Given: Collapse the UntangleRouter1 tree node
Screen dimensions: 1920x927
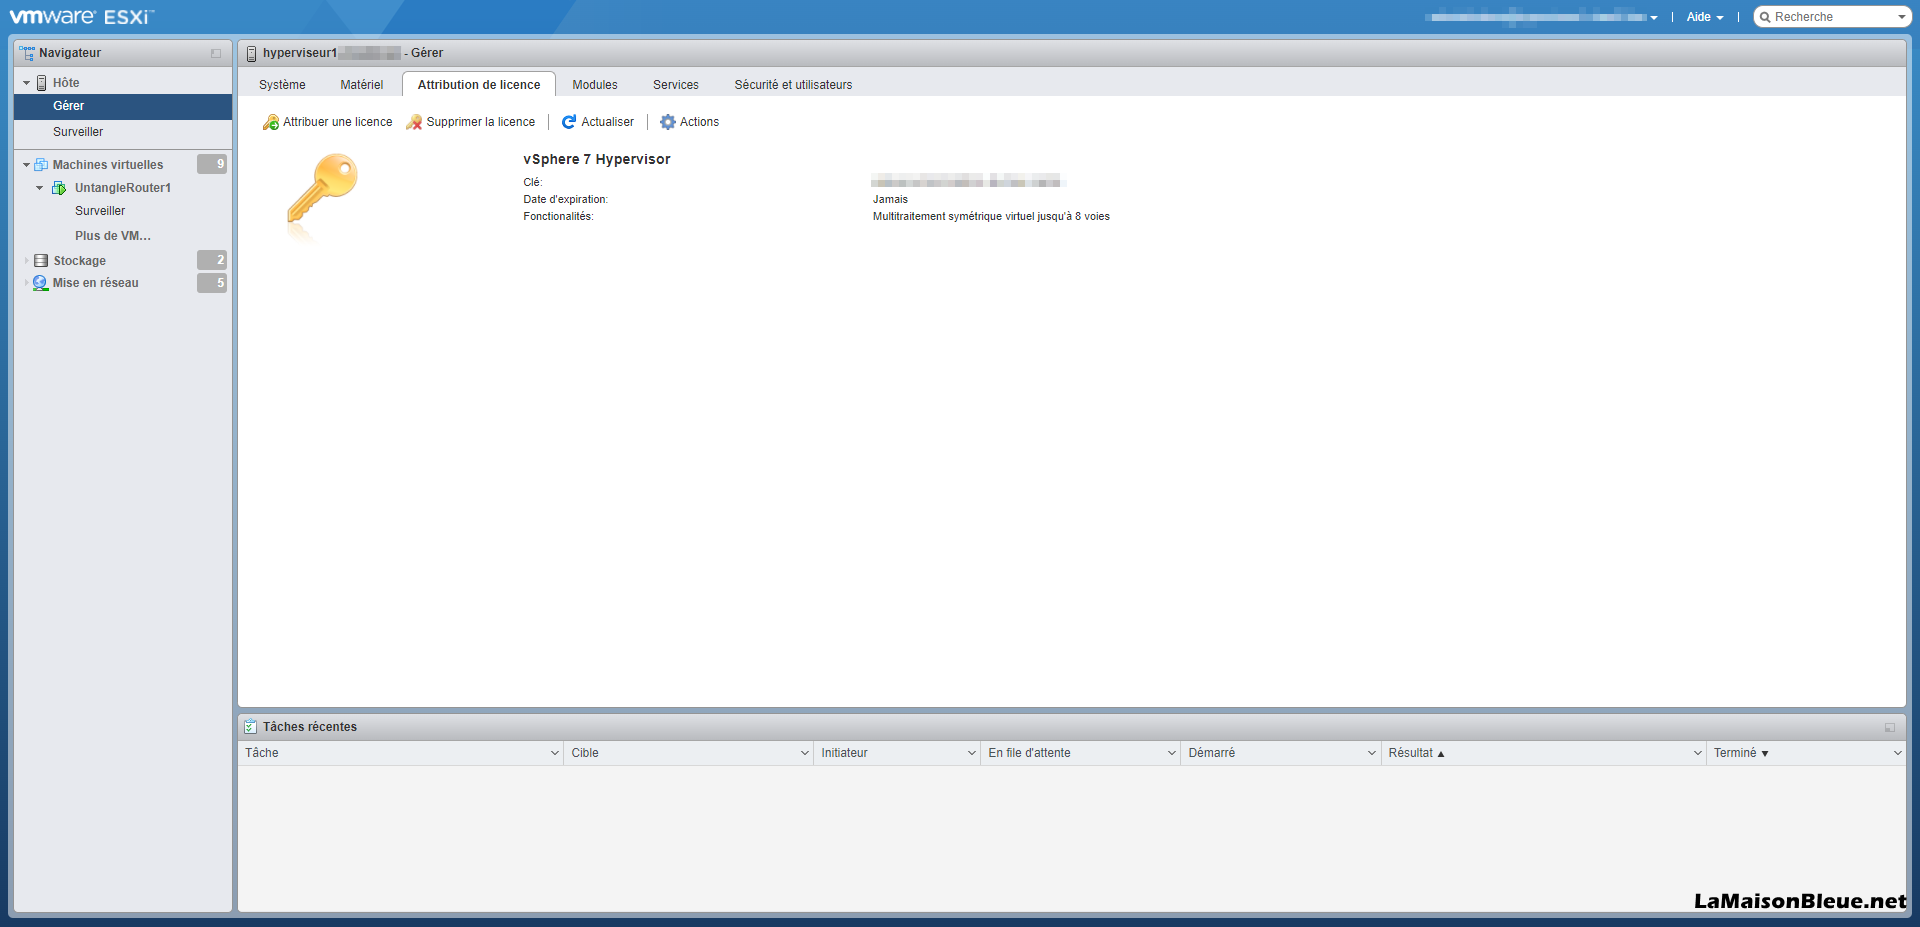Looking at the screenshot, I should [40, 188].
